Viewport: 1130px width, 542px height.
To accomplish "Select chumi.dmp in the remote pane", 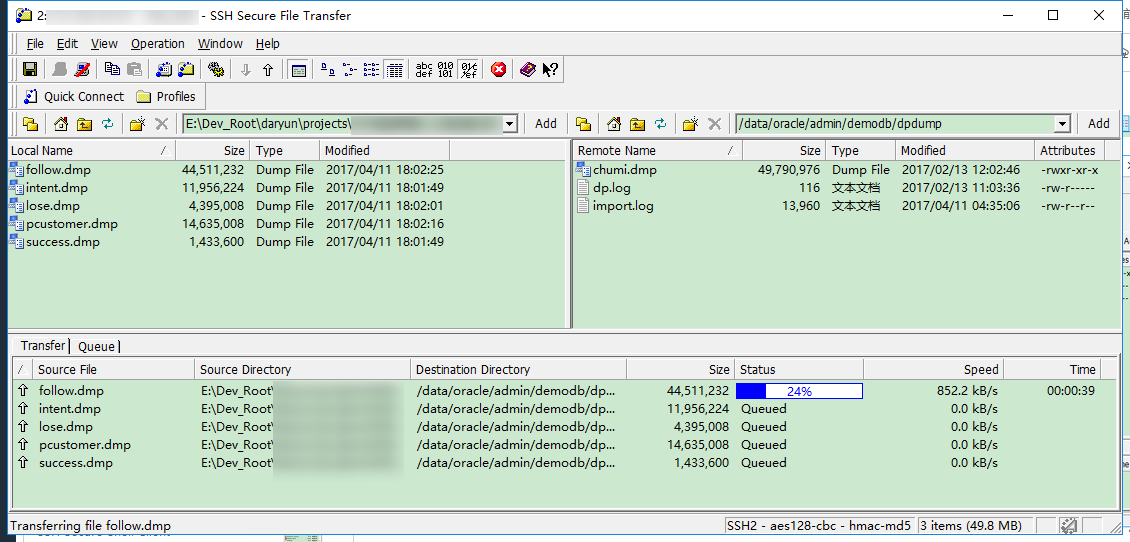I will click(625, 170).
